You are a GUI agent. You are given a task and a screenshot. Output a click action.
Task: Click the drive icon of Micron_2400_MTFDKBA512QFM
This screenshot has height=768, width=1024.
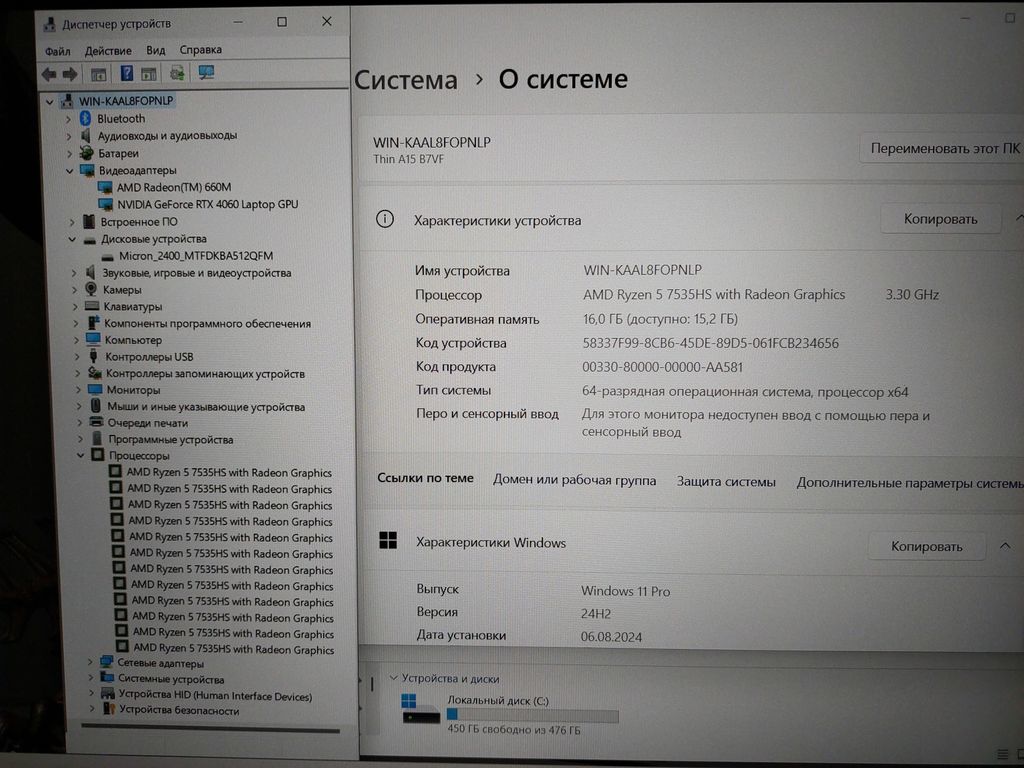(x=108, y=256)
